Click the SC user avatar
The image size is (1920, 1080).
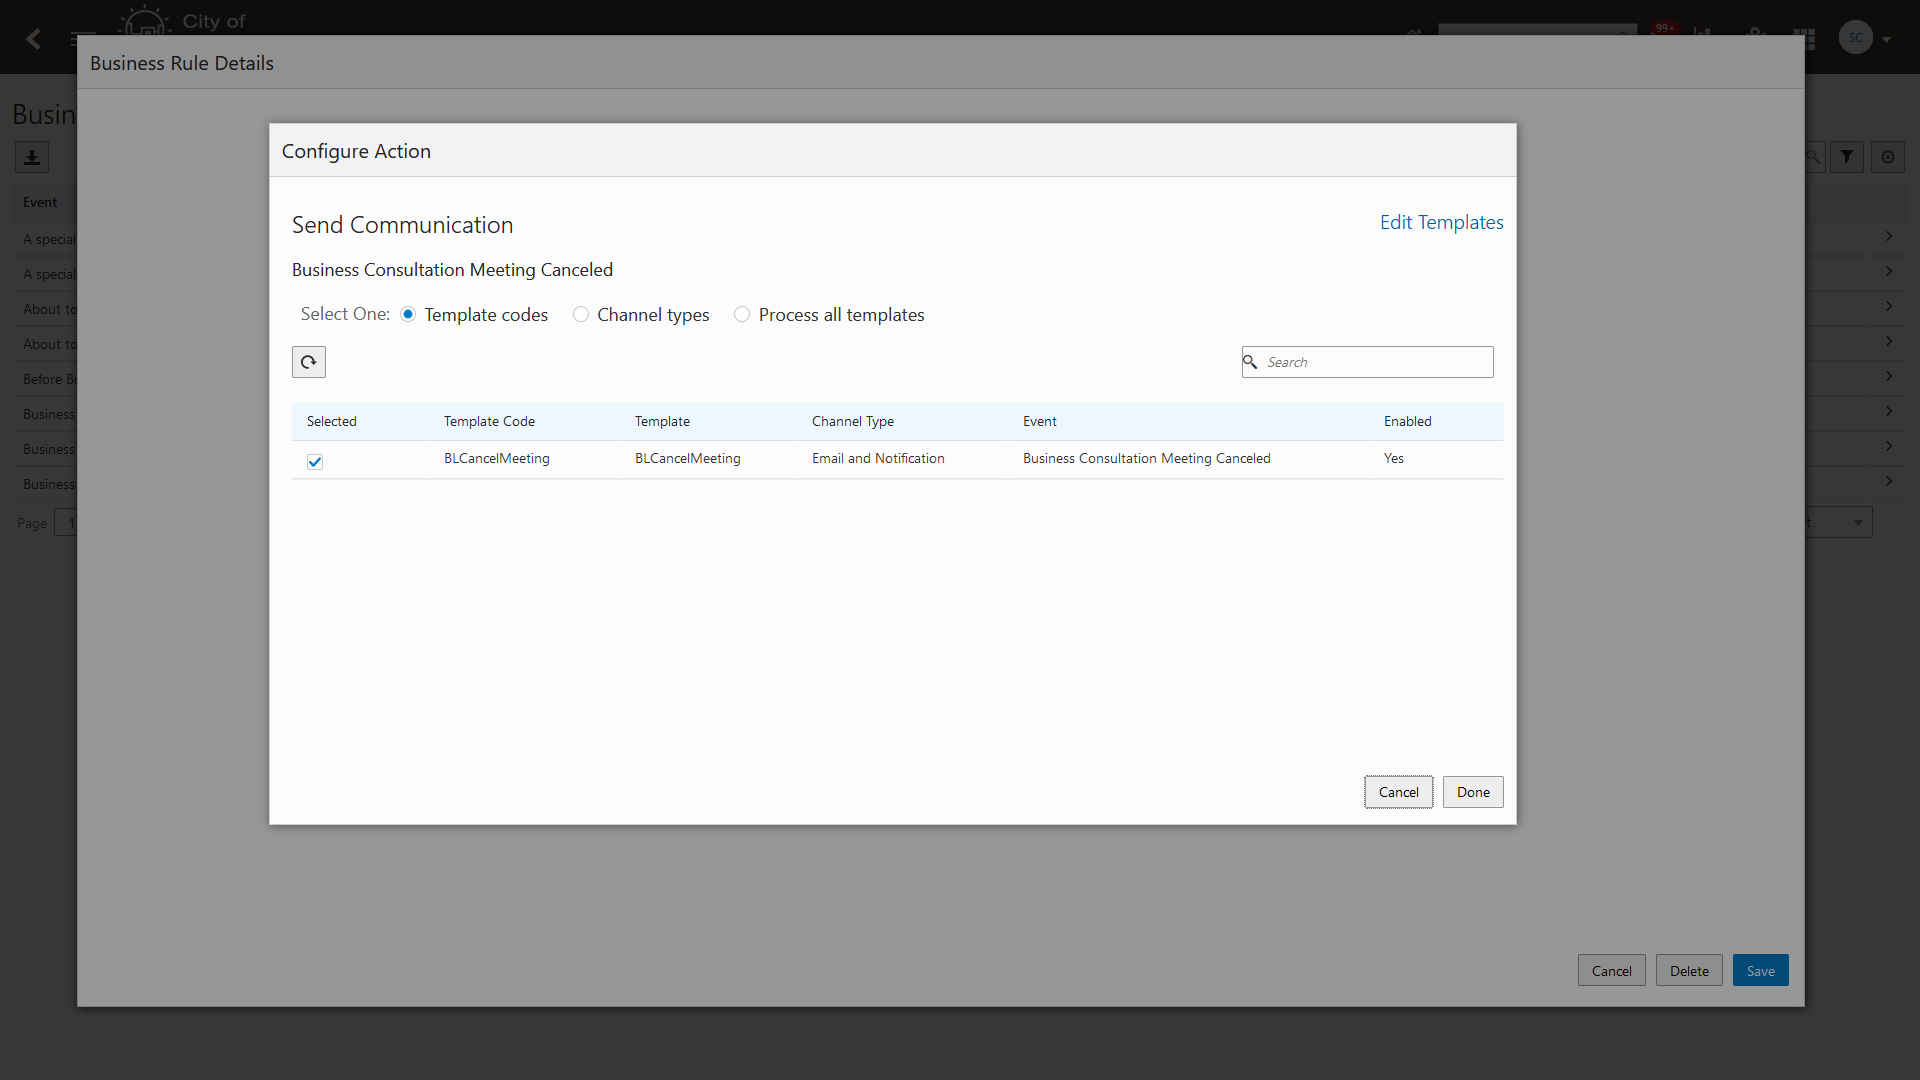pos(1855,38)
